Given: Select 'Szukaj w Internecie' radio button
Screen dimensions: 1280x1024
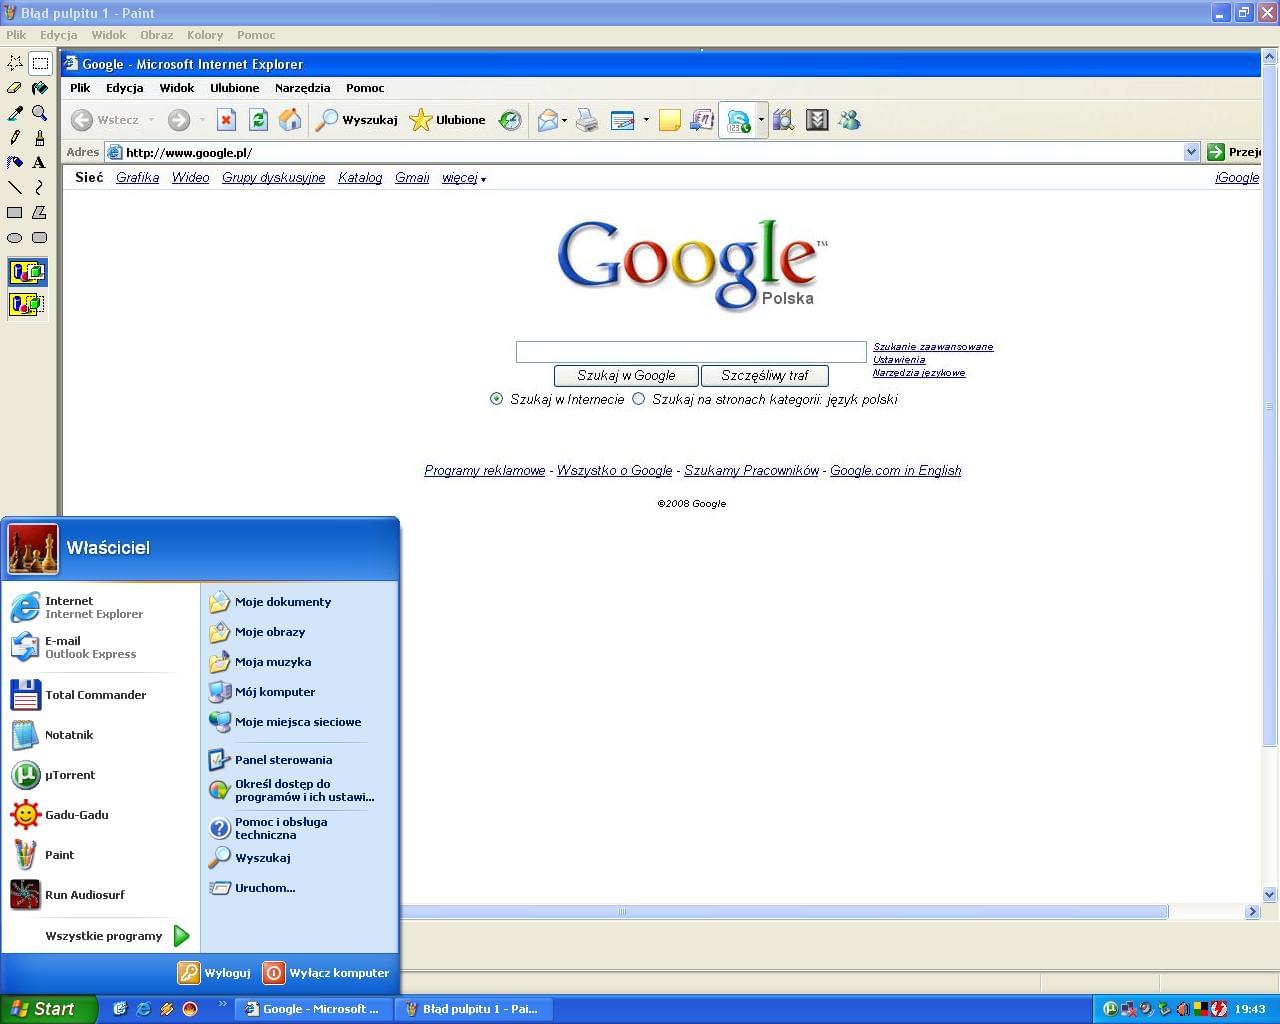Looking at the screenshot, I should (496, 399).
